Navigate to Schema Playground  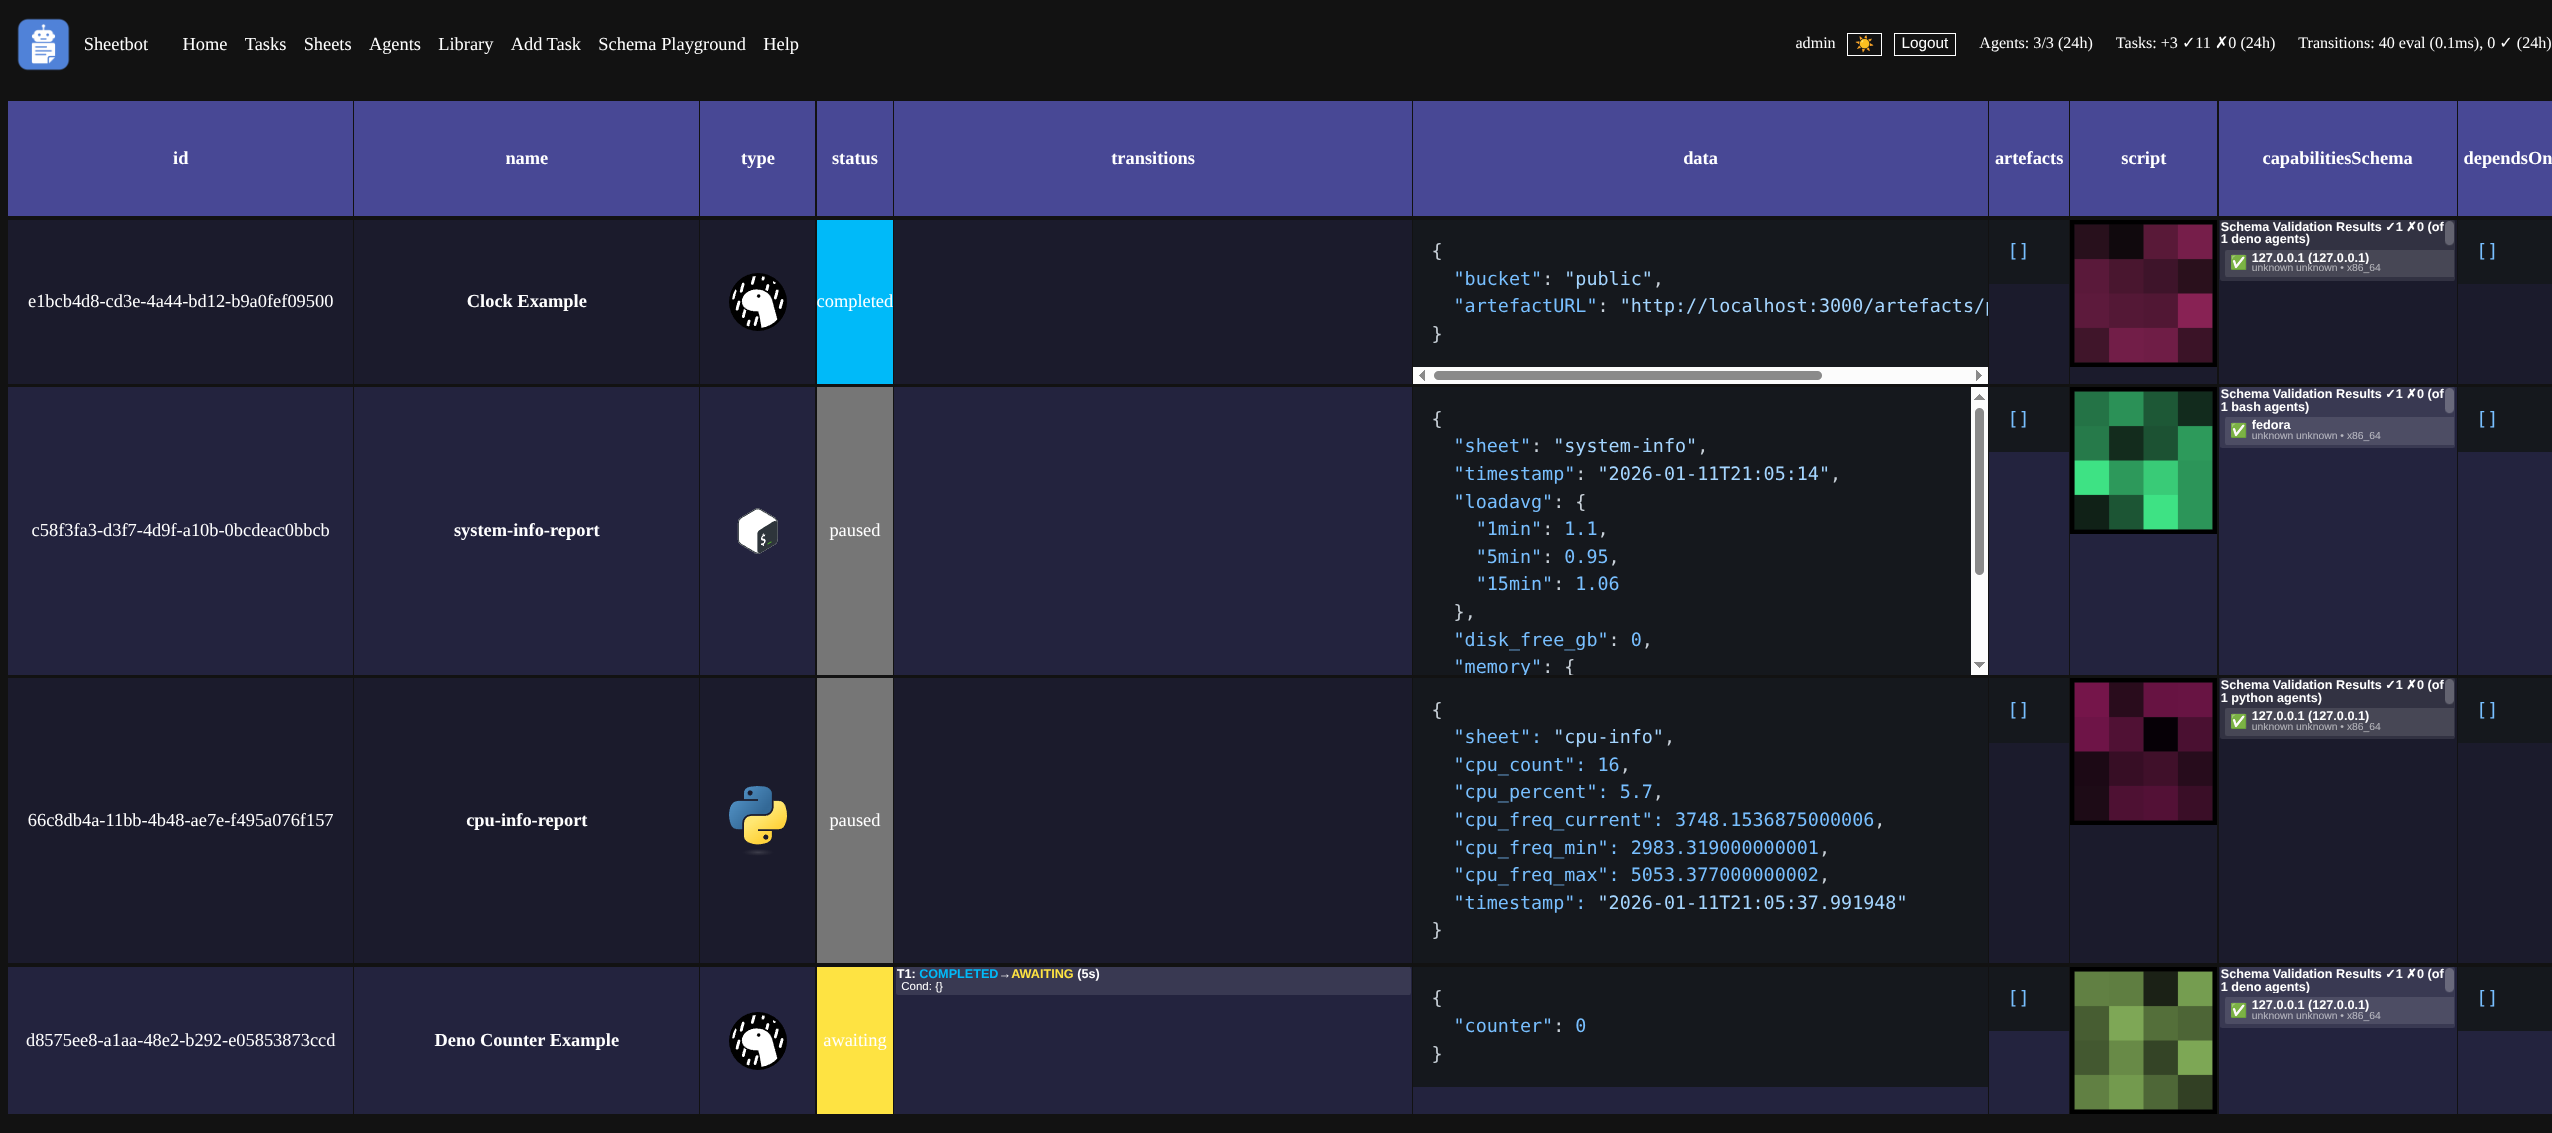coord(671,44)
